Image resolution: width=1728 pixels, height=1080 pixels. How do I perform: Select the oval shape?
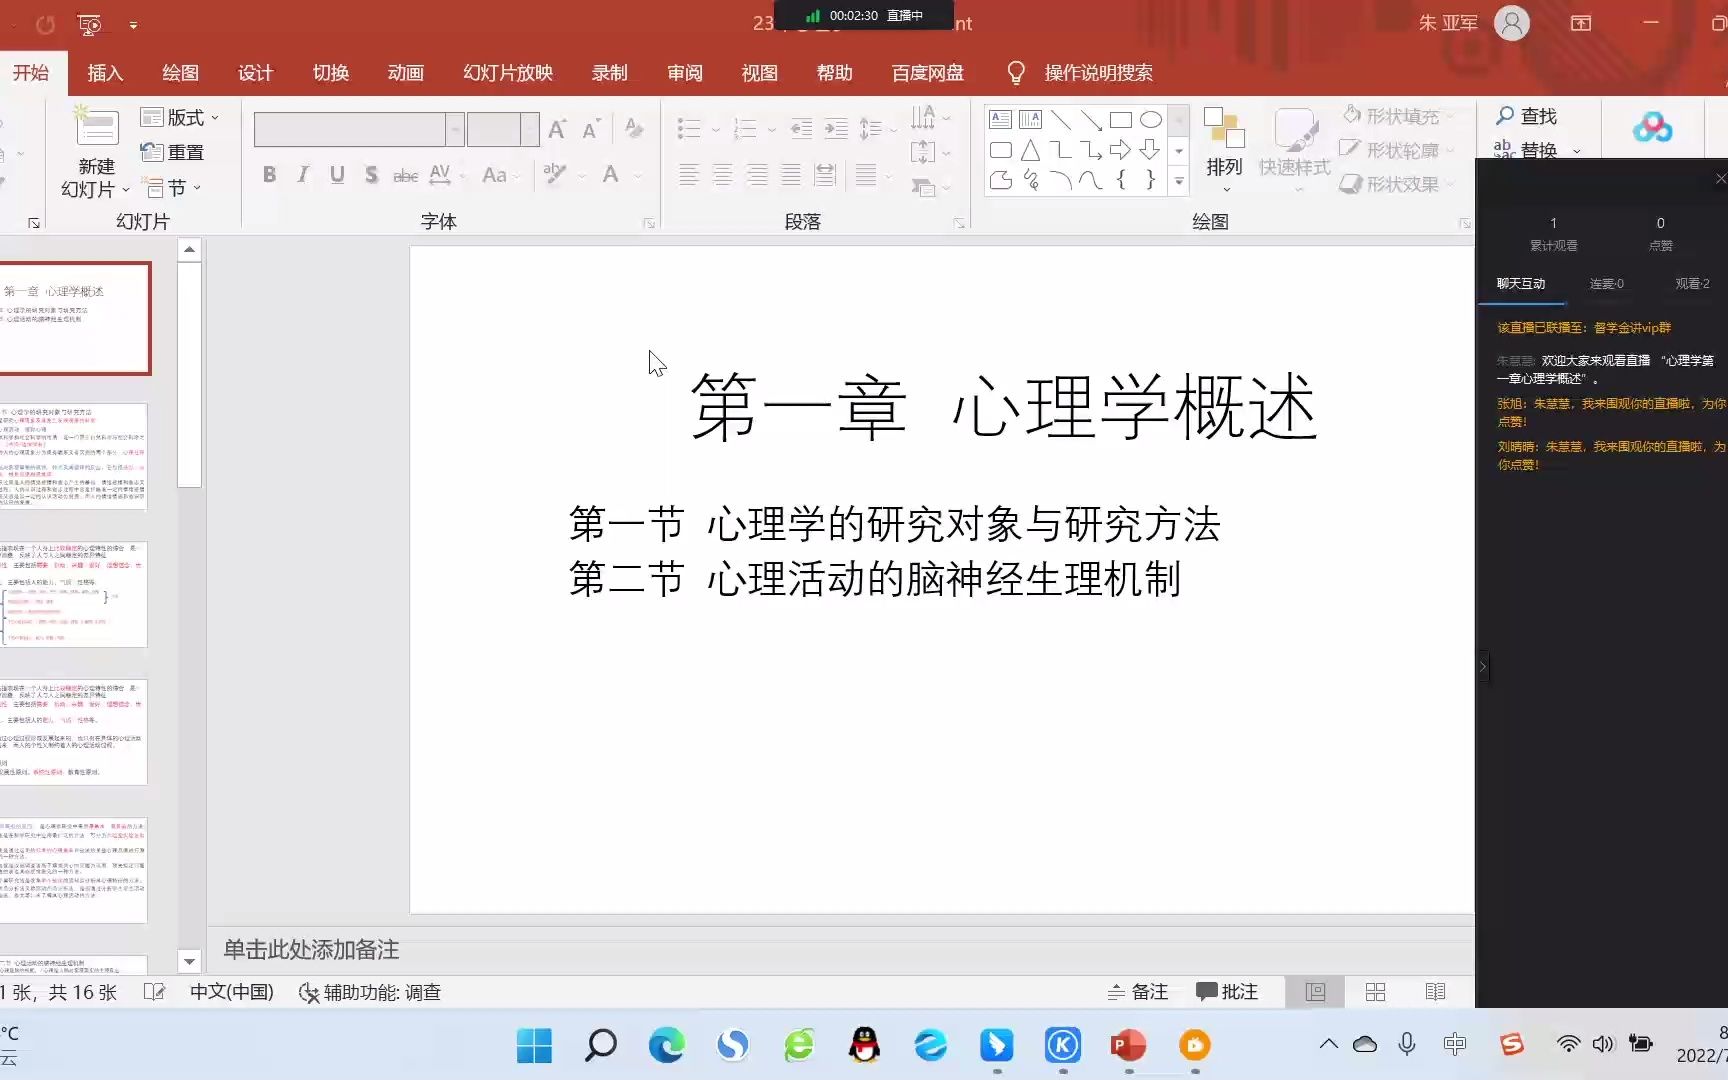[1151, 120]
